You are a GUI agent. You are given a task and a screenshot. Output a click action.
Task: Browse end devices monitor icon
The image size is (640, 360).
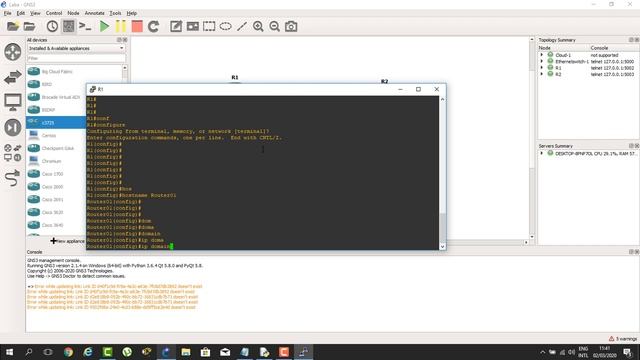(13, 102)
